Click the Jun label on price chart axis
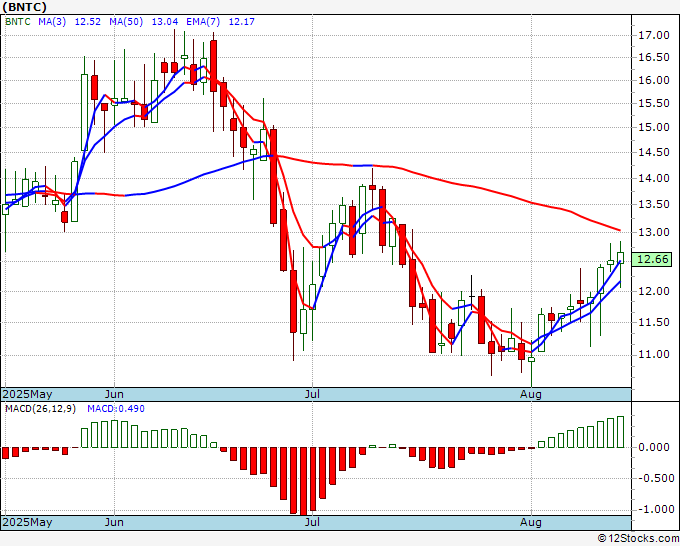This screenshot has height=546, width=680. [x=114, y=394]
